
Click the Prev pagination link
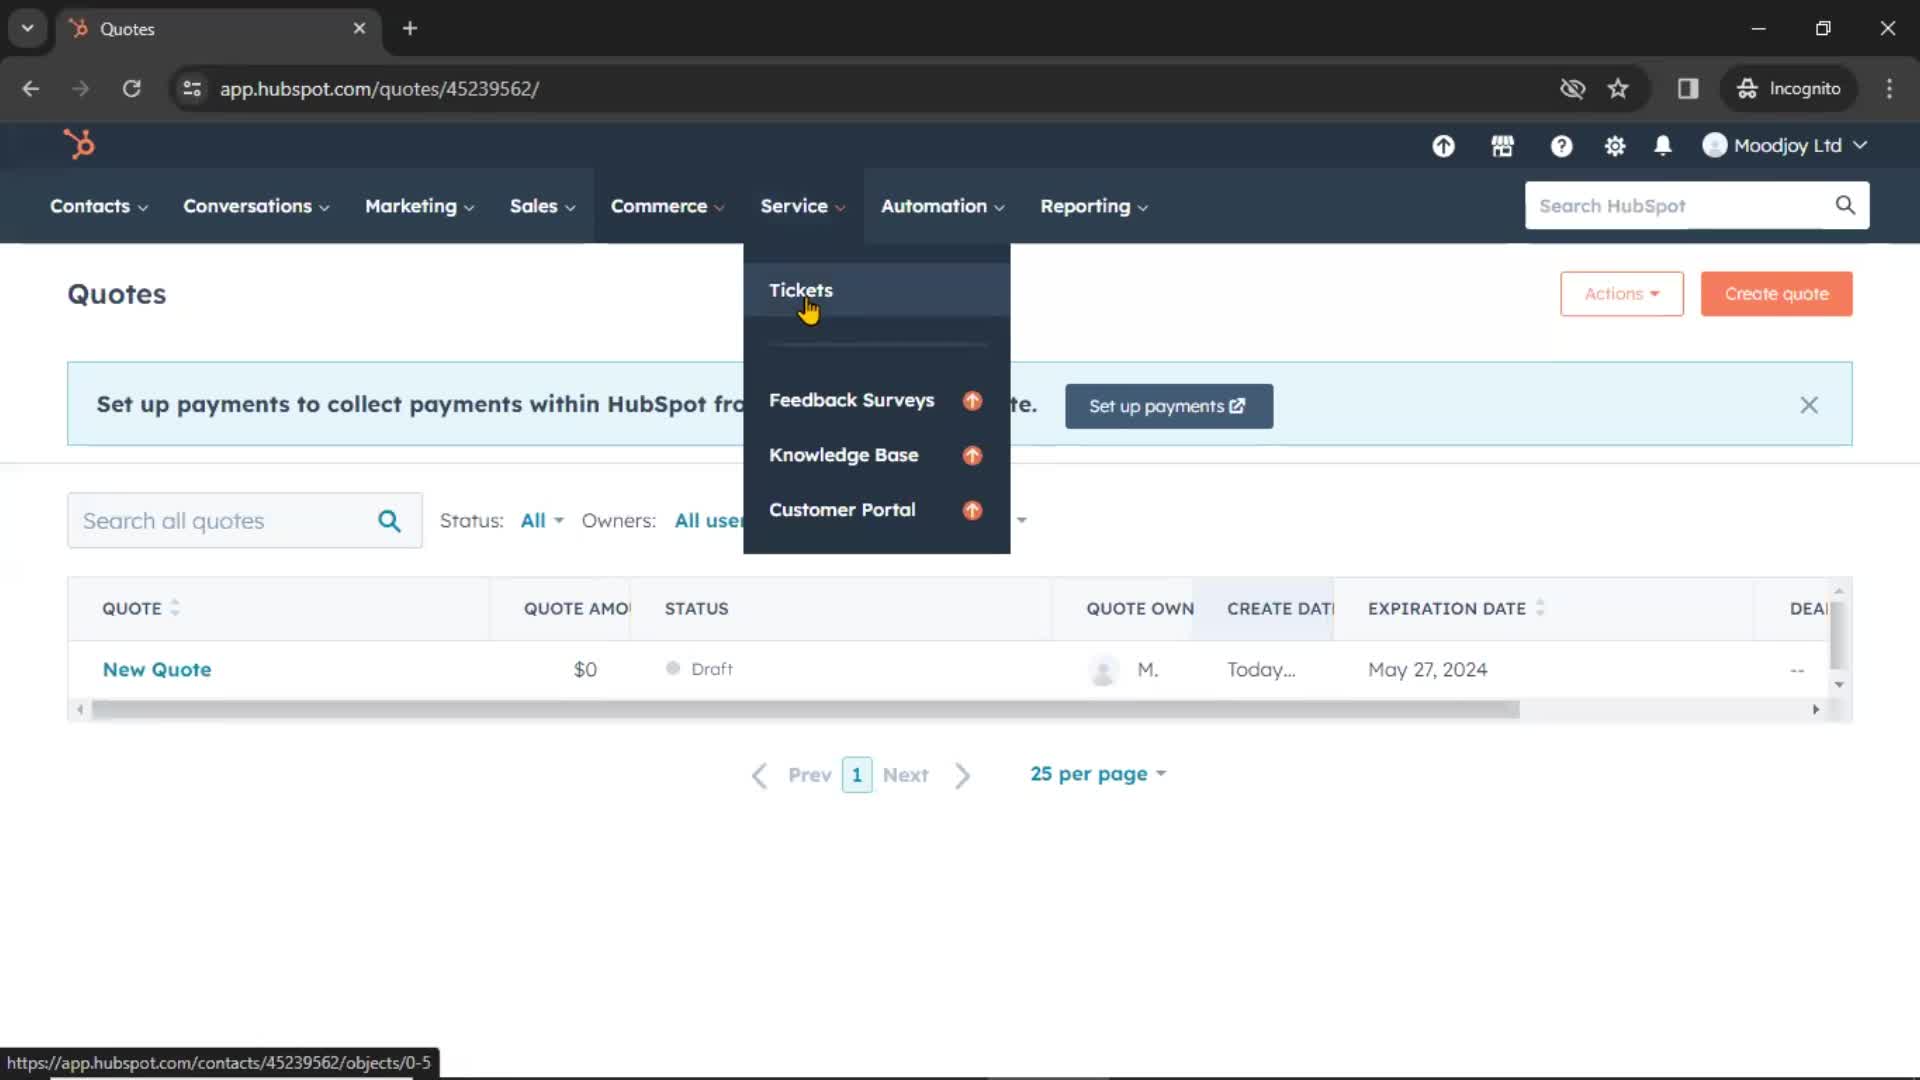[809, 776]
